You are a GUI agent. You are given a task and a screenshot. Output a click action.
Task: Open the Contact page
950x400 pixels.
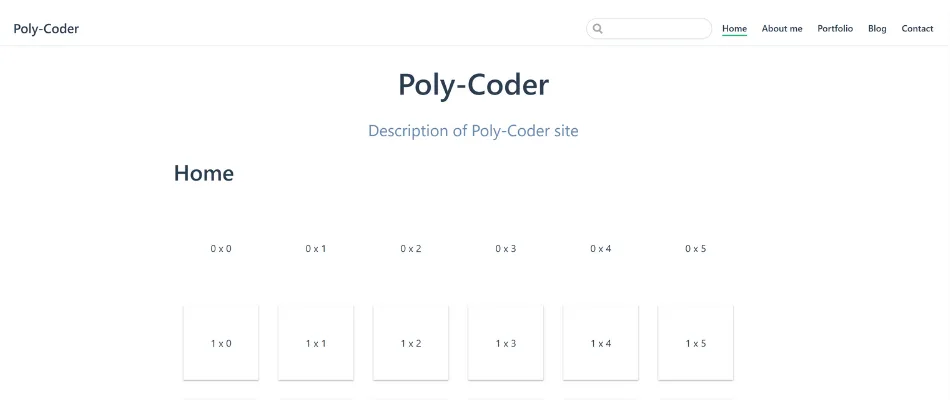click(x=917, y=29)
